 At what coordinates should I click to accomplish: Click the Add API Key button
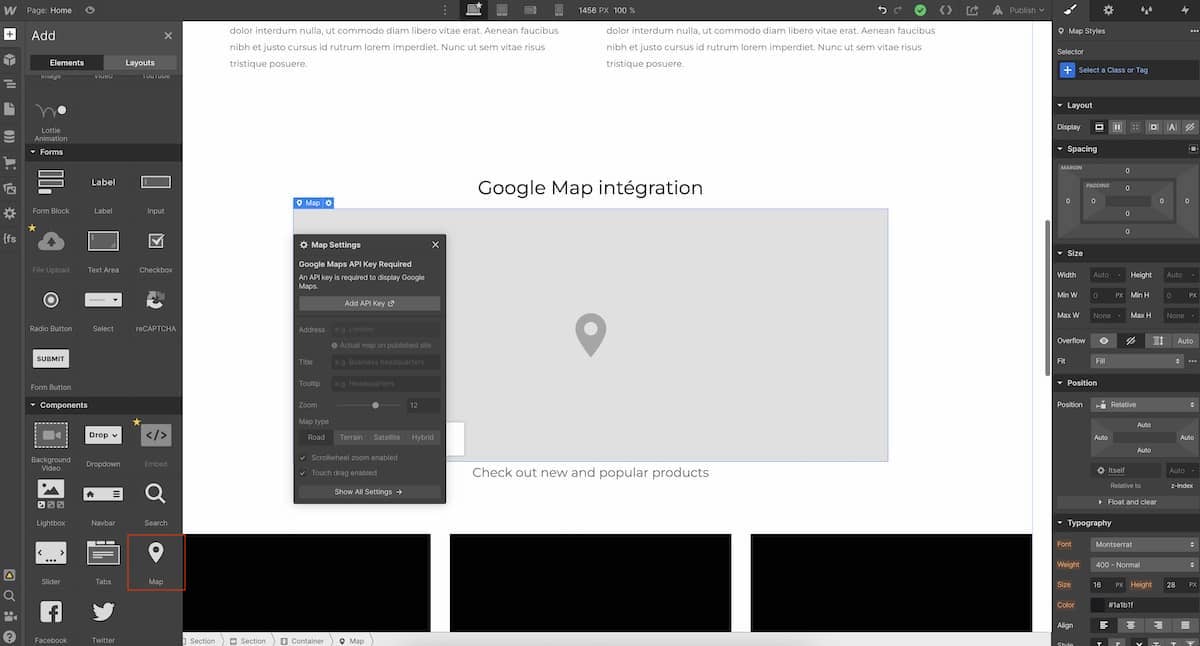click(x=370, y=303)
